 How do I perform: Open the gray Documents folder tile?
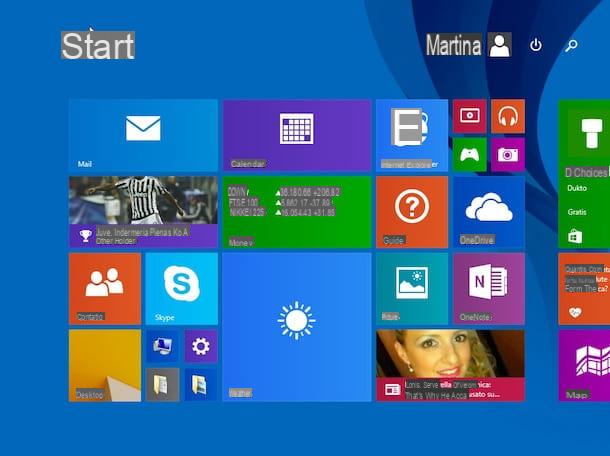[162, 384]
